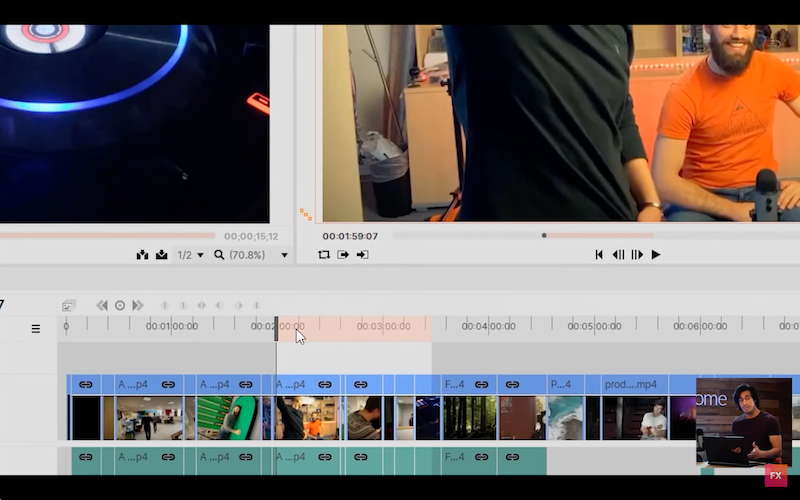Select the first black clip thumbnail
Screen dimensions: 800x500
86,418
